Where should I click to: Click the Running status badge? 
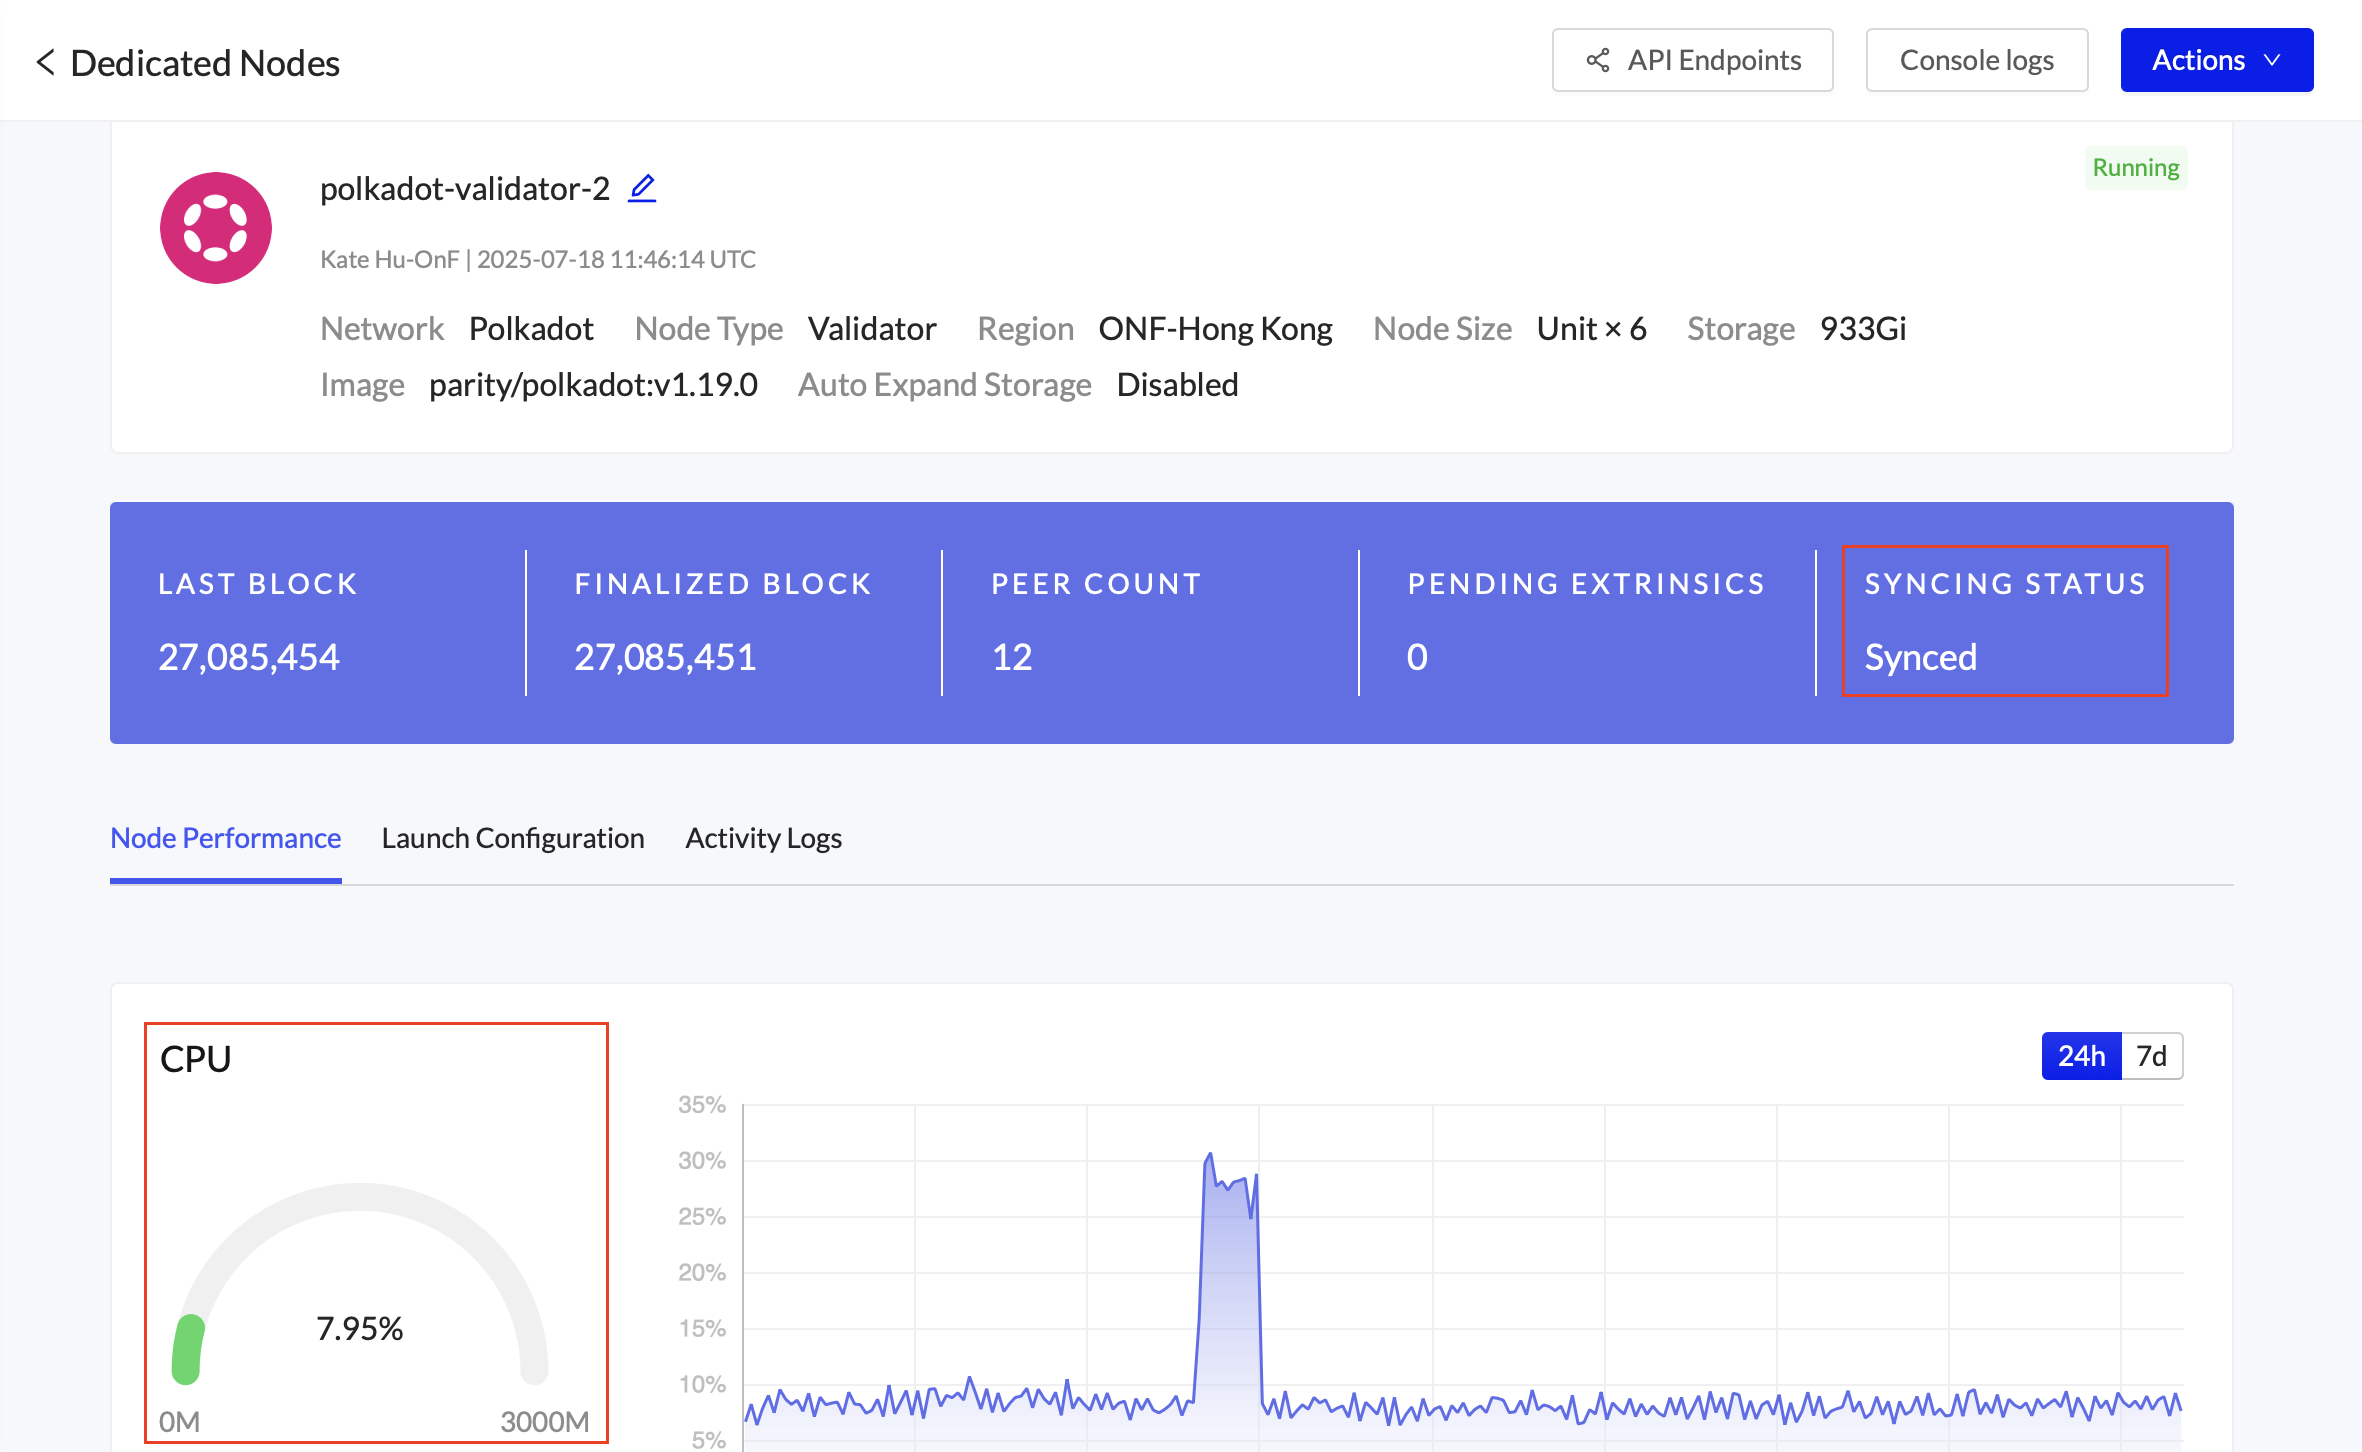pyautogui.click(x=2135, y=167)
